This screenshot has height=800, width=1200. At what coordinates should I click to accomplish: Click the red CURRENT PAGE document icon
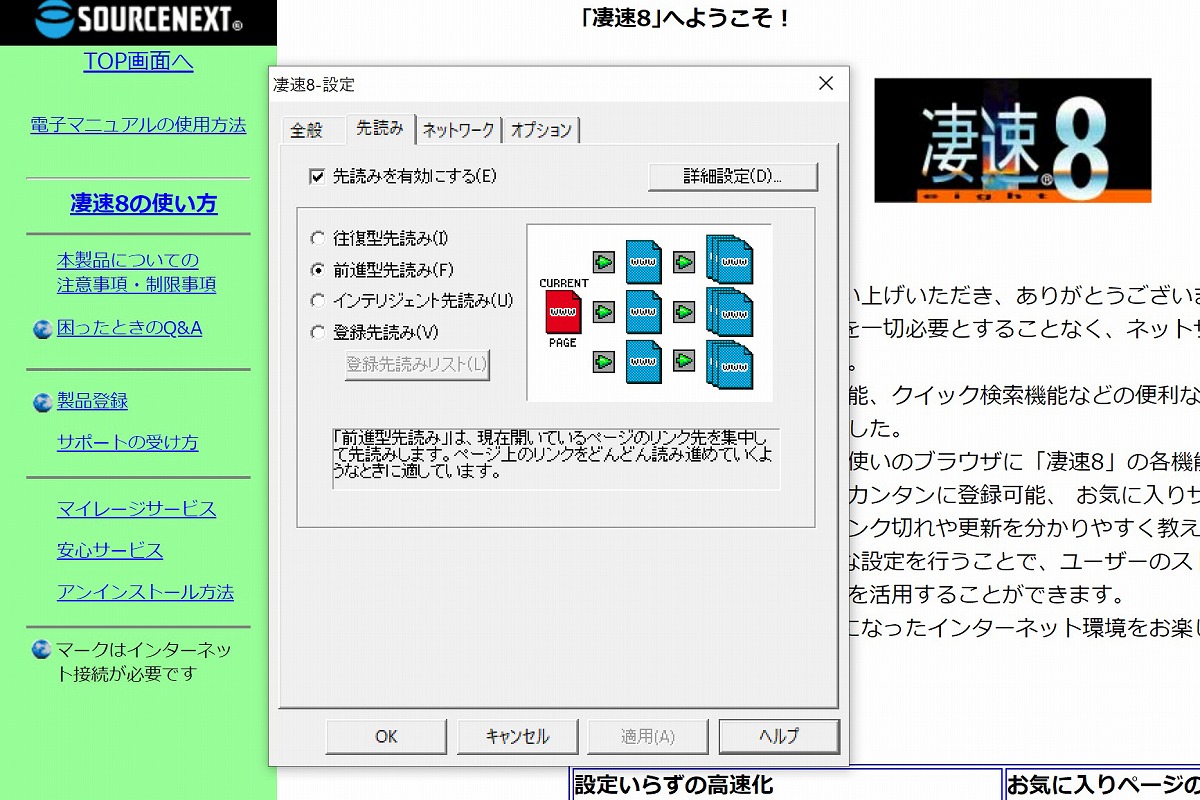pyautogui.click(x=565, y=313)
